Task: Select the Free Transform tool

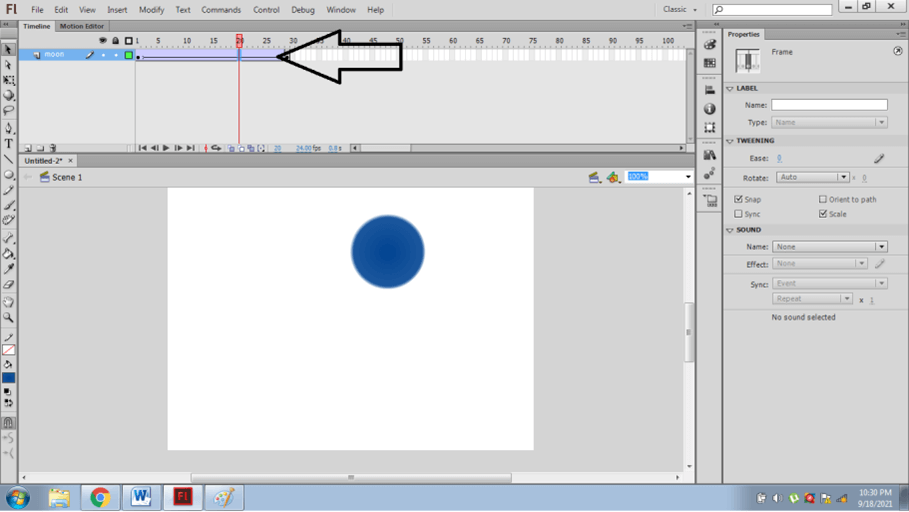Action: pos(8,80)
